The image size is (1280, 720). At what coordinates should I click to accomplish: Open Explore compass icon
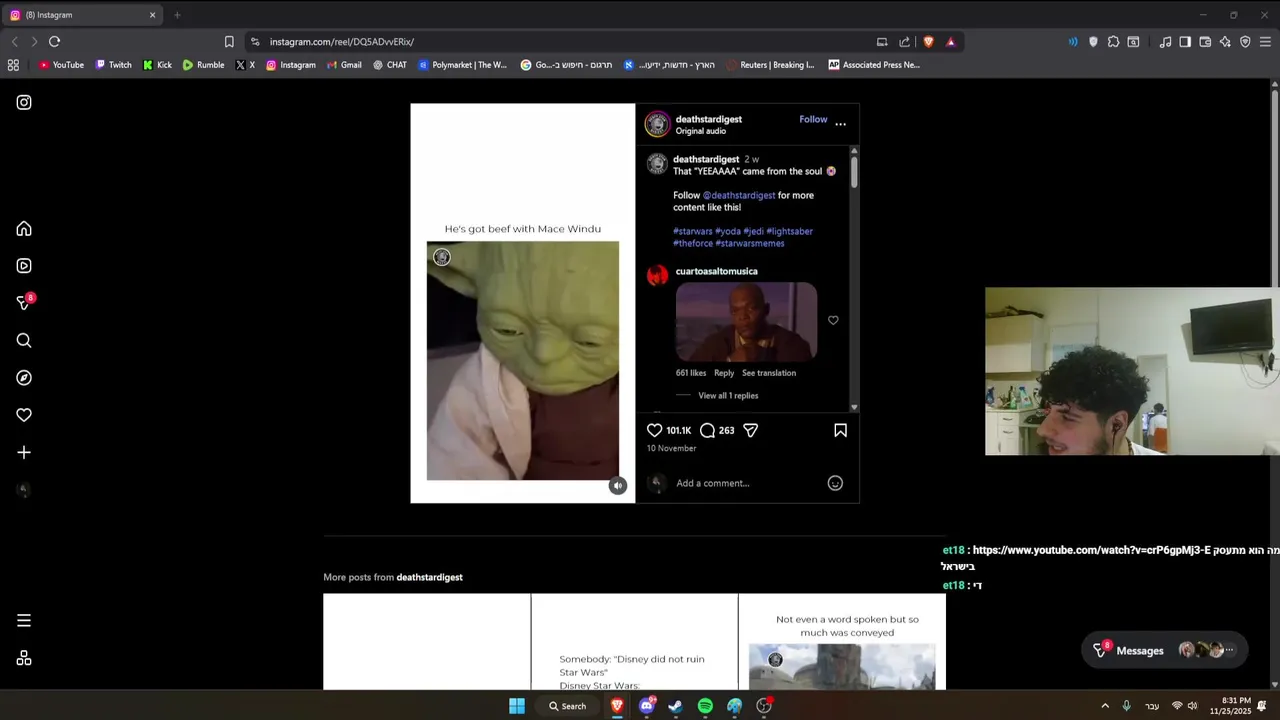[24, 378]
